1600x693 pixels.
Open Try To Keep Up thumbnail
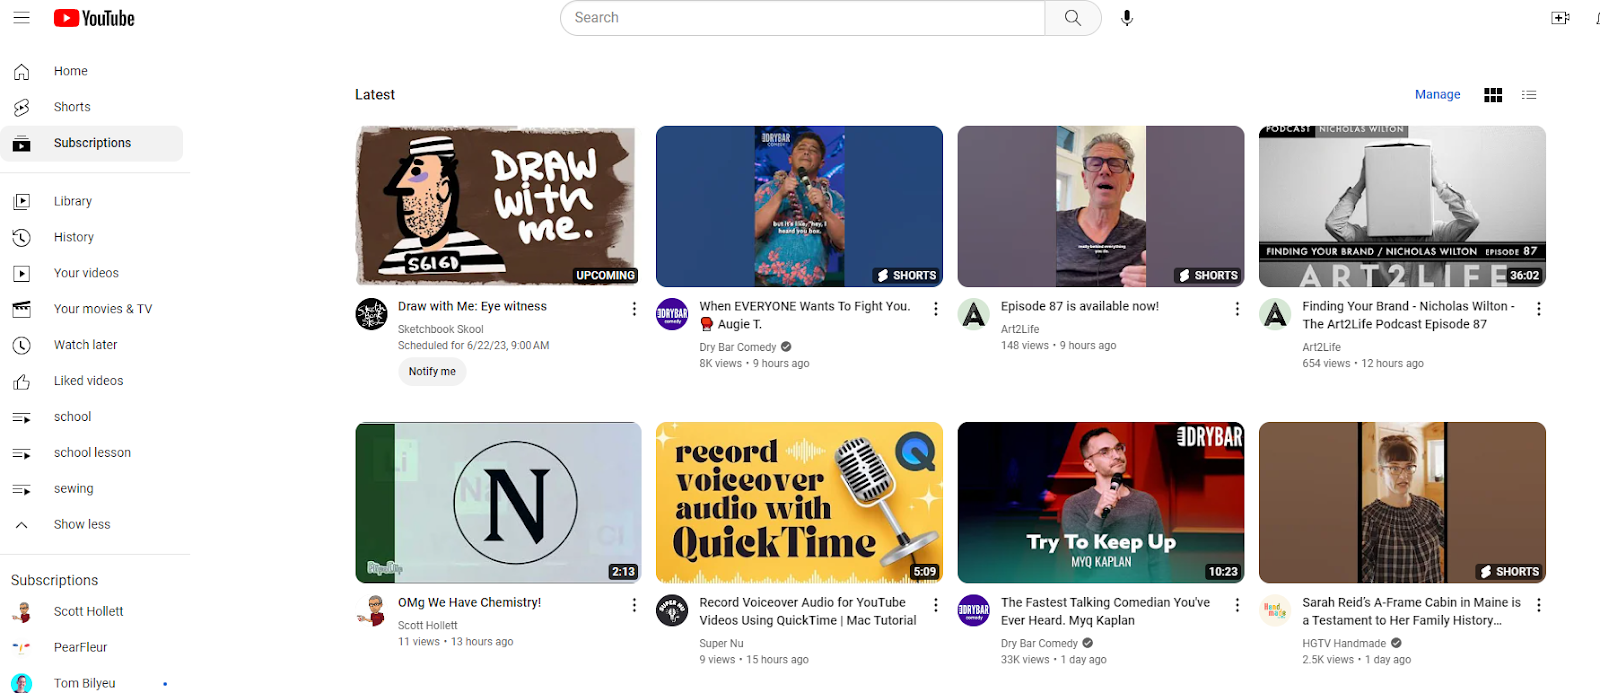(x=1101, y=502)
